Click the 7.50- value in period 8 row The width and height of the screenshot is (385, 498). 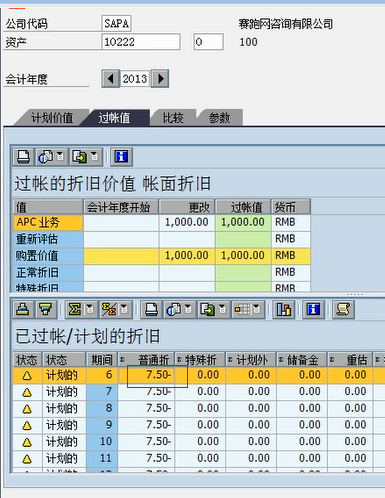[x=146, y=409]
